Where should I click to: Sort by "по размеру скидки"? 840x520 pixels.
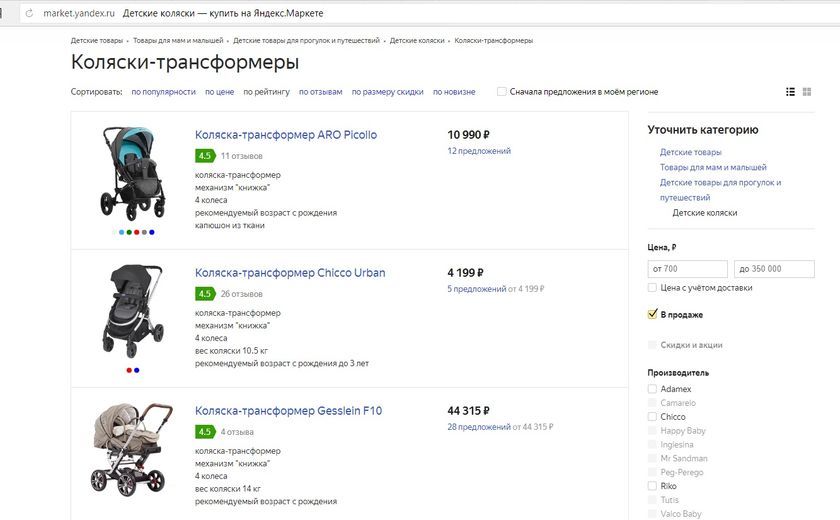(x=387, y=92)
